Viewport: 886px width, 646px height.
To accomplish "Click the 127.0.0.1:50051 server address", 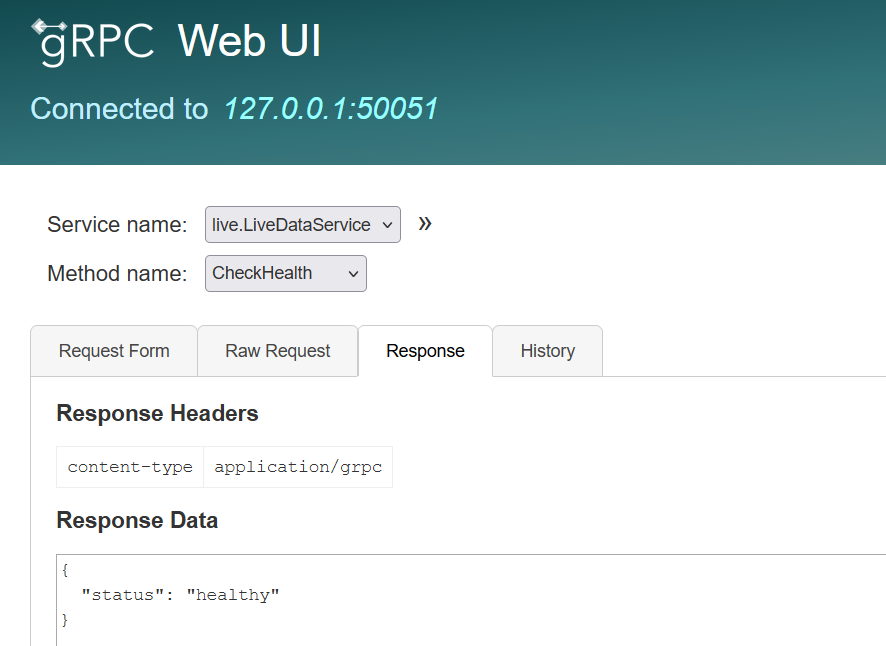I will (331, 109).
